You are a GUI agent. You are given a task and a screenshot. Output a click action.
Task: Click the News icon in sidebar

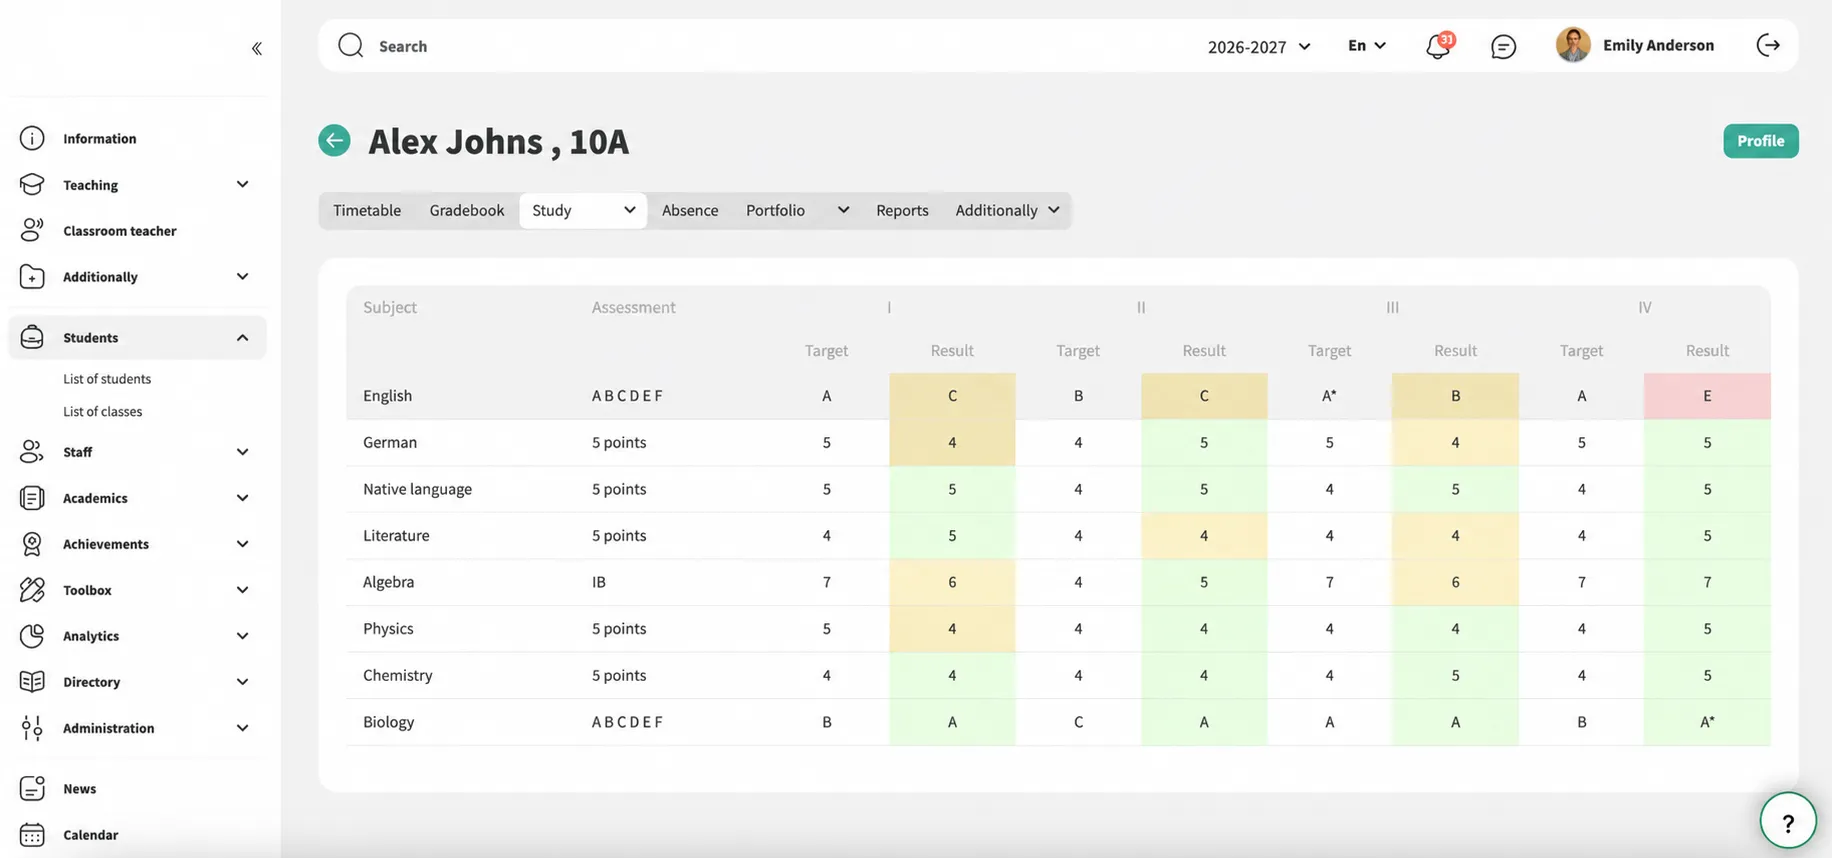point(32,788)
